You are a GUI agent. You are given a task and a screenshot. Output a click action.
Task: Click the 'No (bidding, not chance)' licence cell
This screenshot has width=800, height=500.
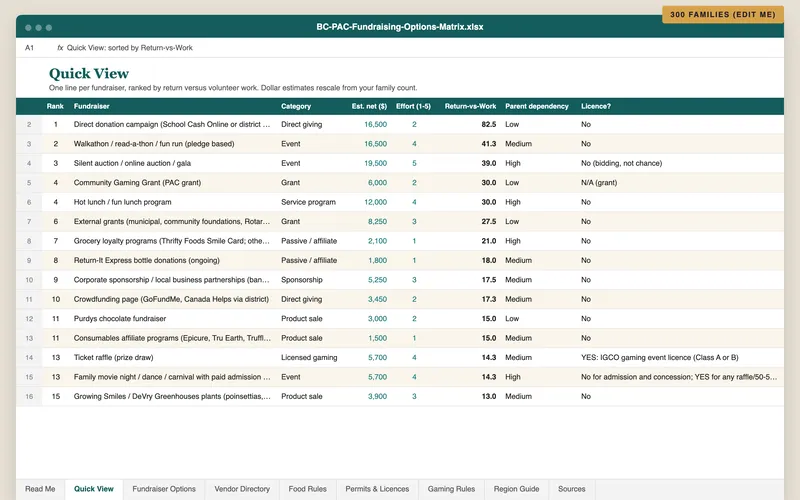click(621, 163)
